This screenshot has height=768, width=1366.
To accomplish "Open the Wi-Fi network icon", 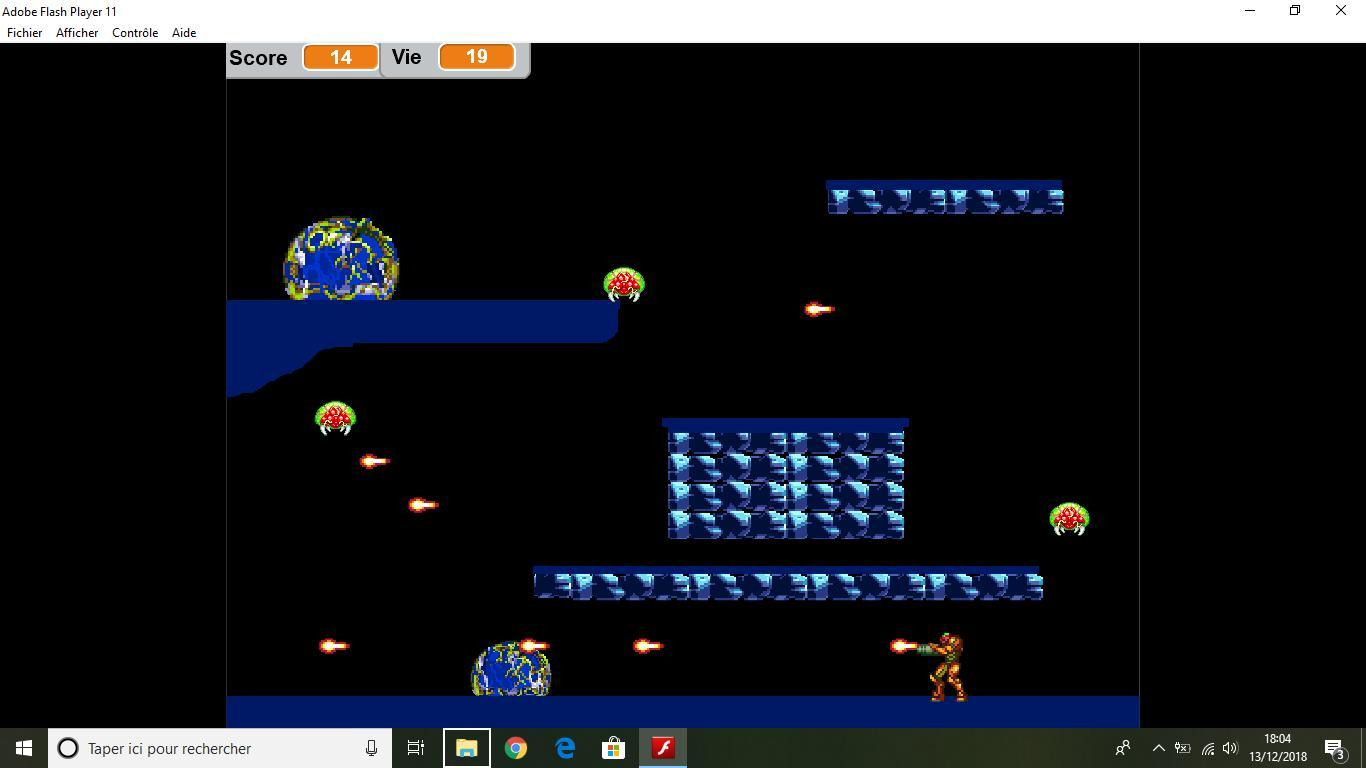I will 1208,748.
